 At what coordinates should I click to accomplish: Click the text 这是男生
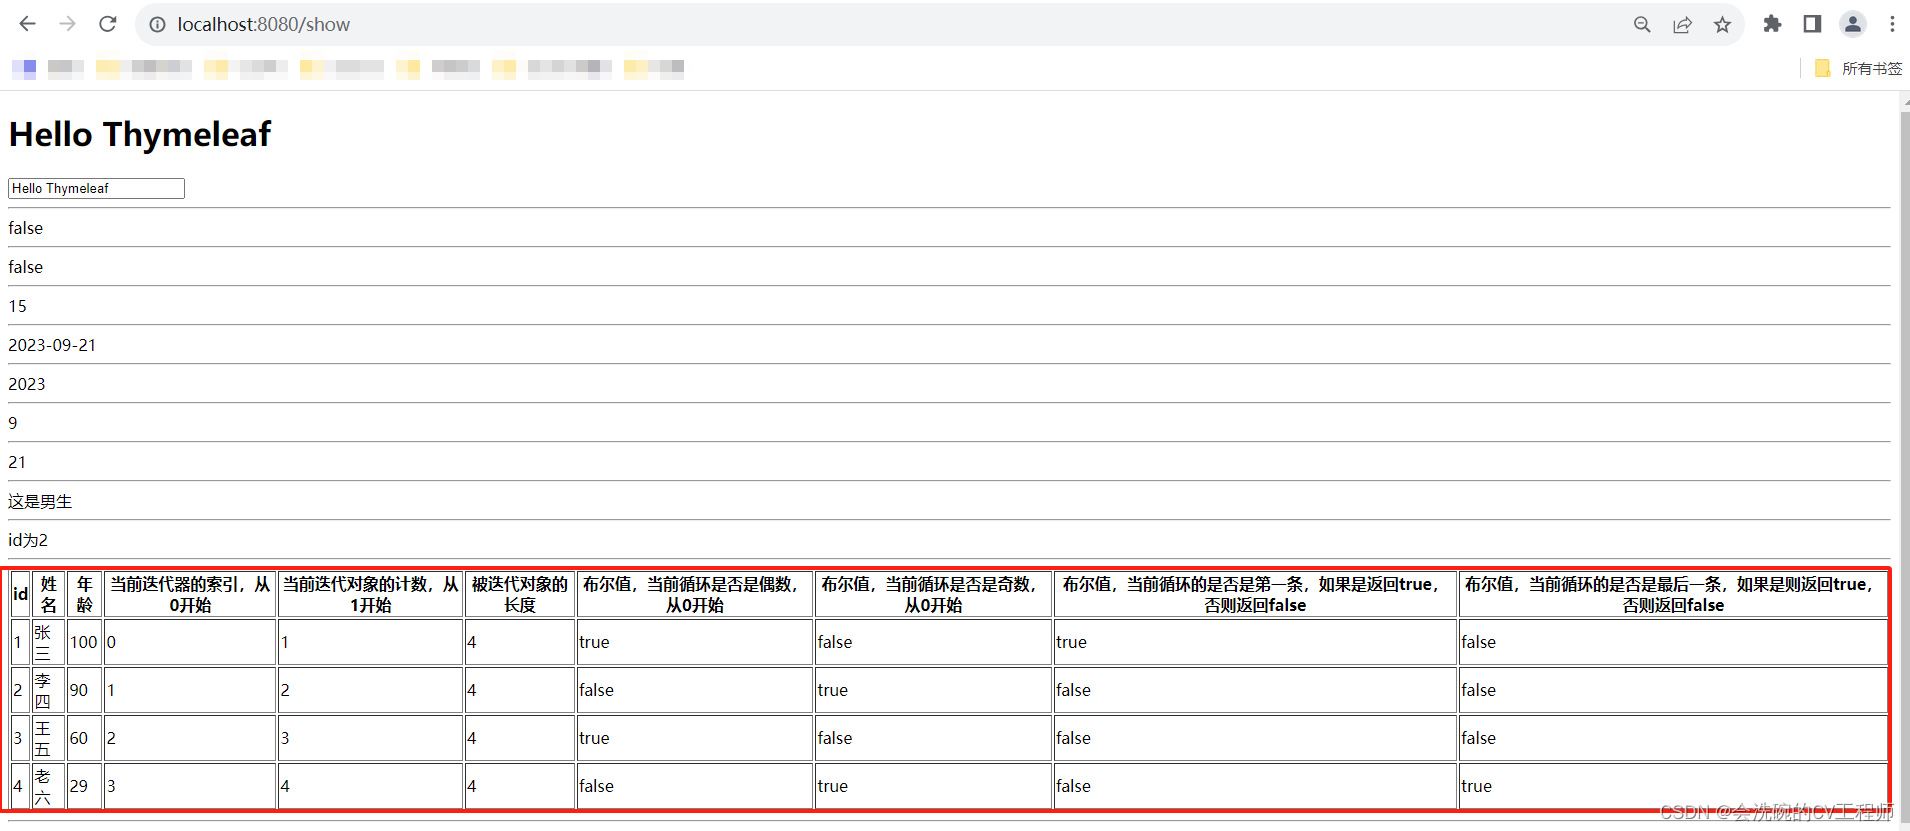click(x=40, y=501)
